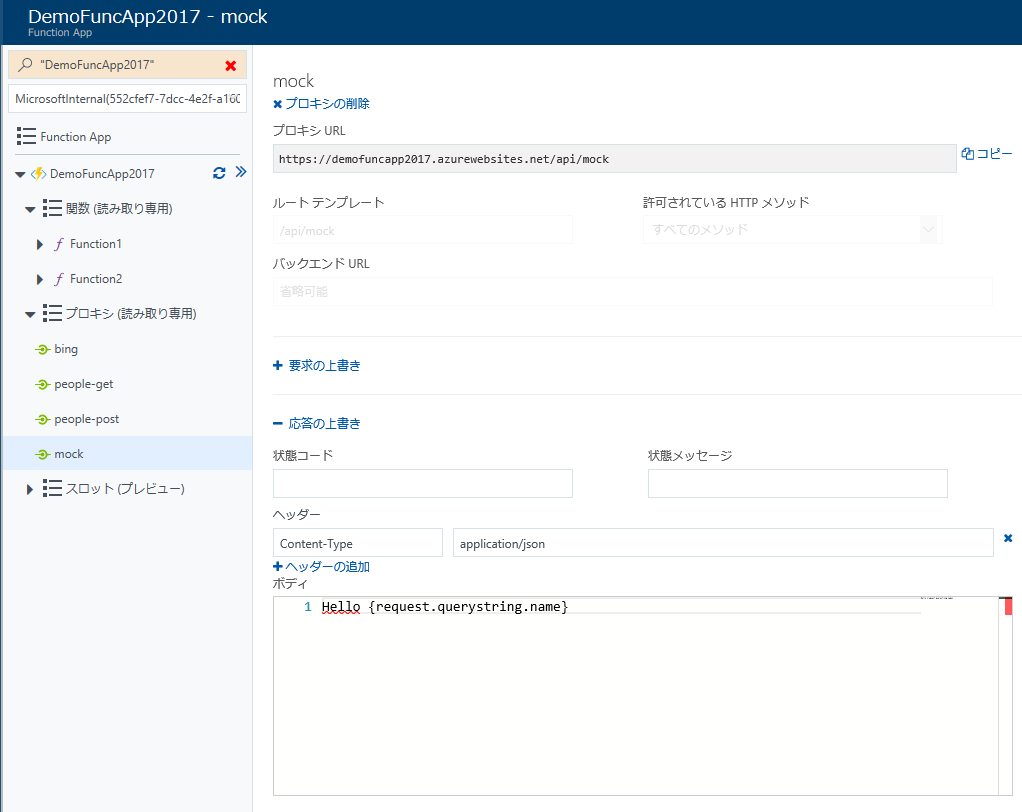Select the mock proxy entry
Viewport: 1022px width, 812px height.
point(127,454)
